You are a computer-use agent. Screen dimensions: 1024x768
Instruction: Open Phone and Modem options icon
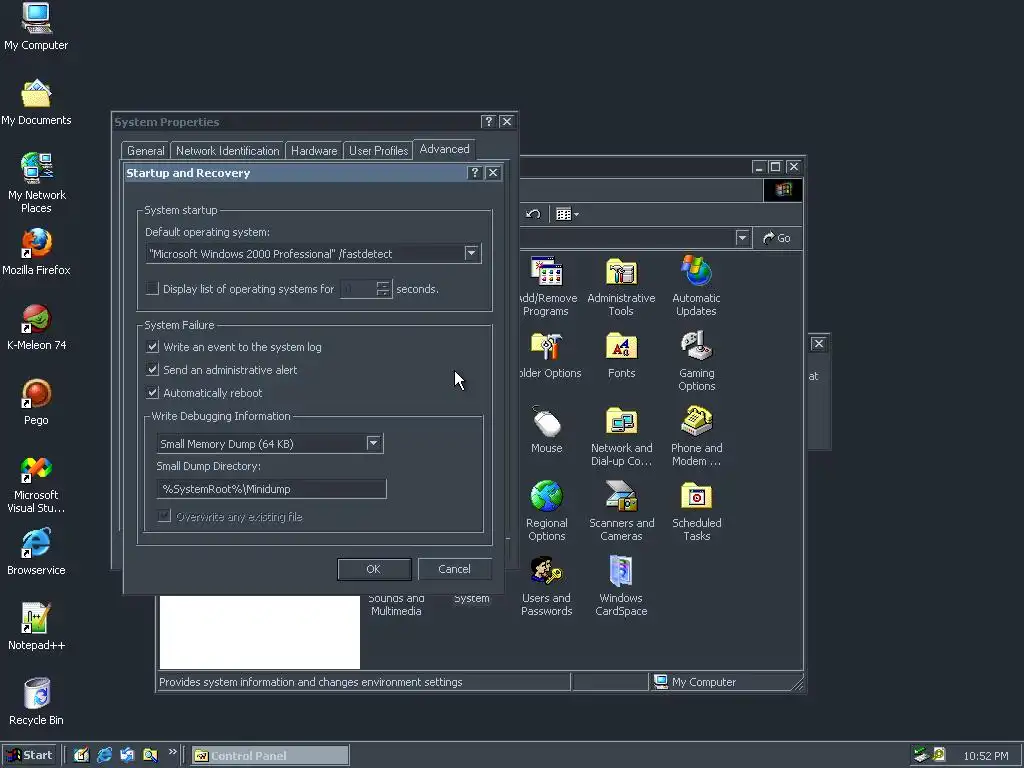[696, 436]
